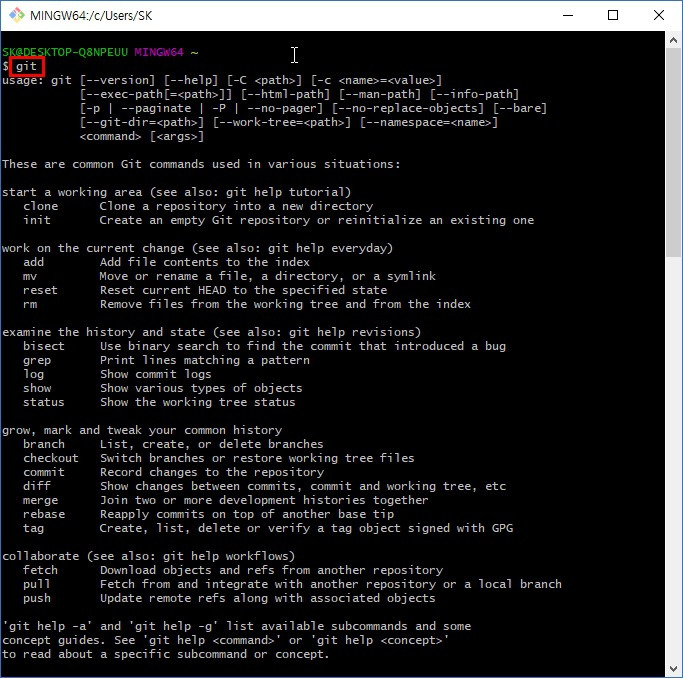The image size is (683, 678).
Task: Click the '<command> [<args>]' usage text
Action: [x=142, y=136]
